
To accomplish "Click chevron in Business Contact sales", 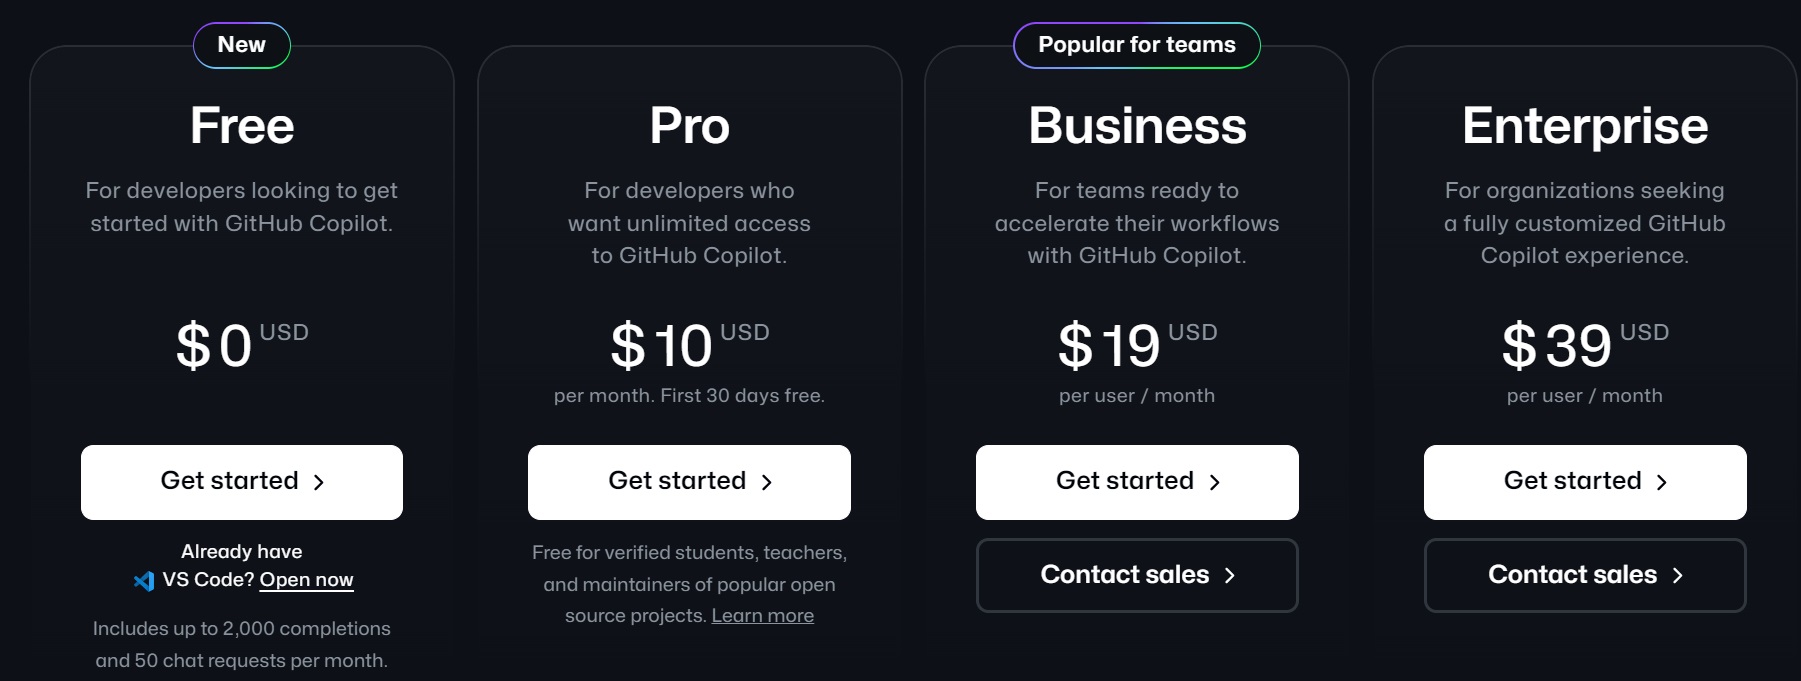I will coord(1230,575).
